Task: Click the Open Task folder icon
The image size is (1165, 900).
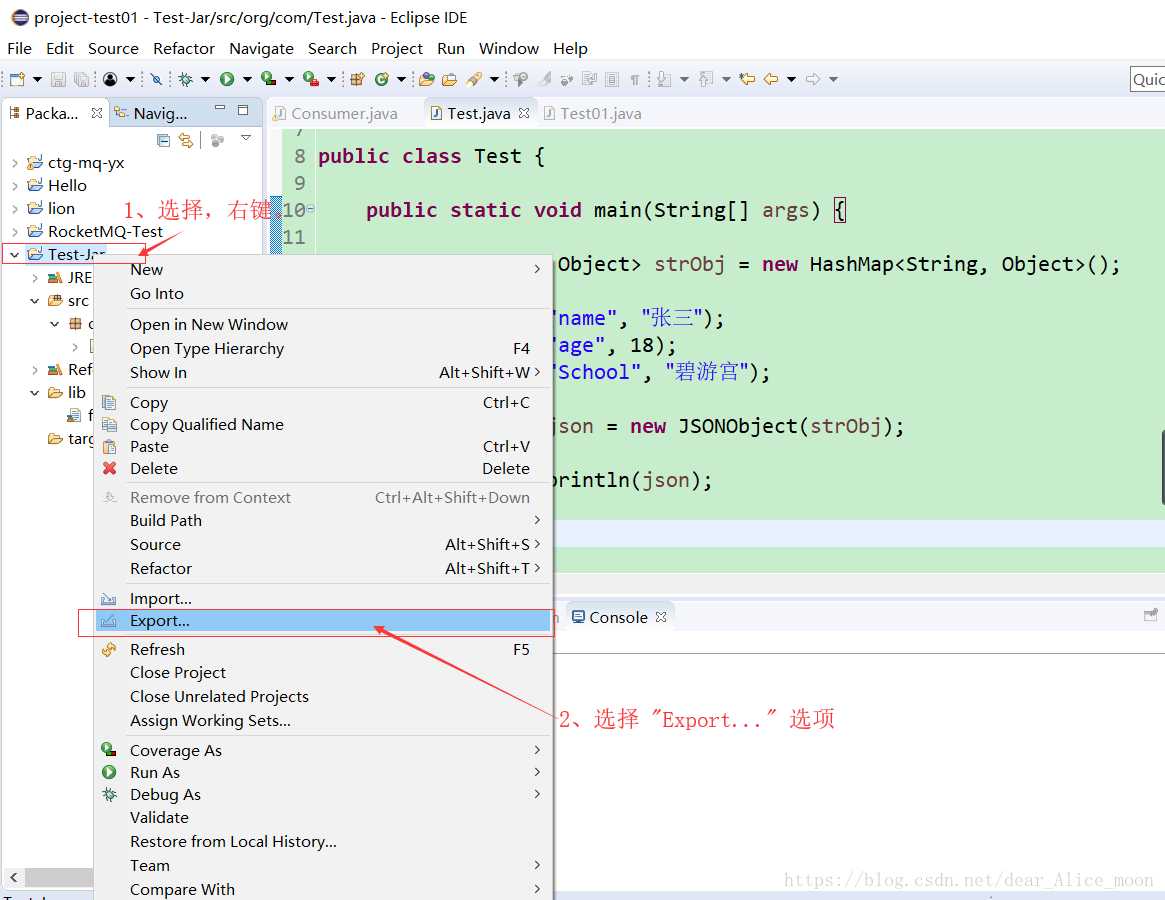Action: 450,79
